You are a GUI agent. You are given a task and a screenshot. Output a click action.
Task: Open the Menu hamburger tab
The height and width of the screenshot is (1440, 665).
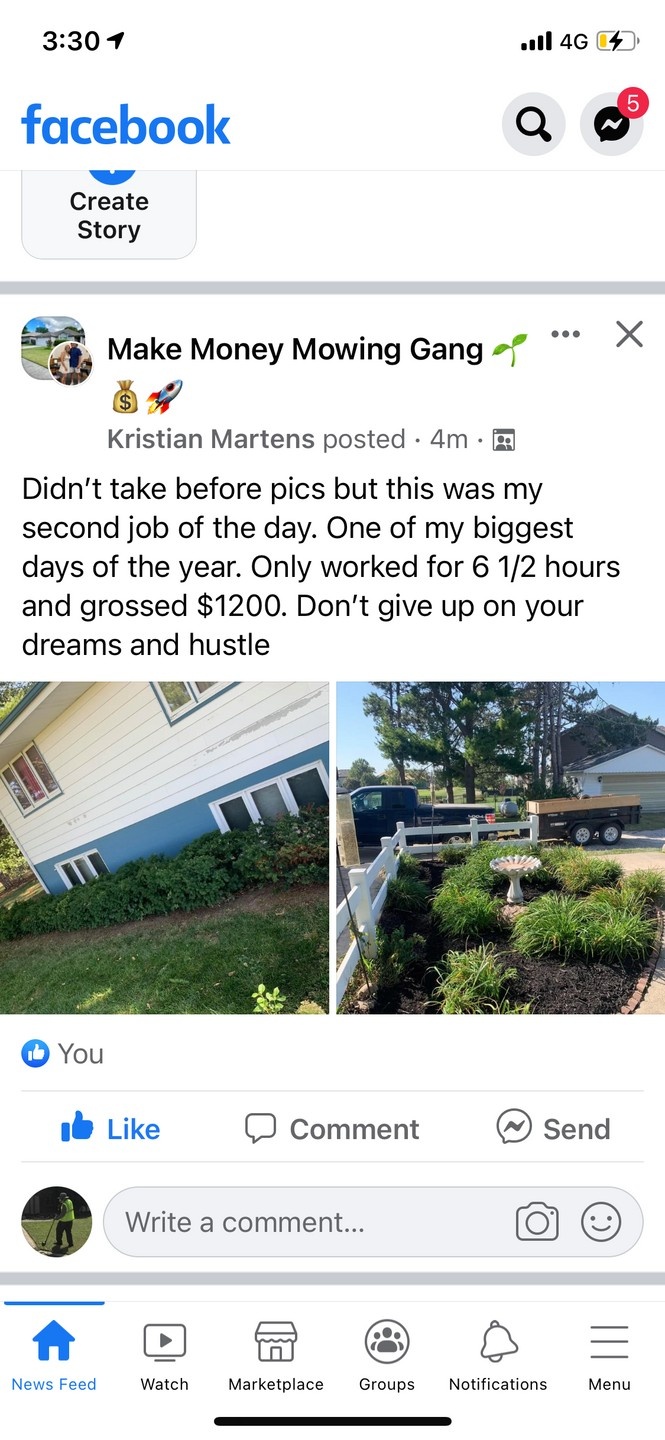pos(609,1356)
